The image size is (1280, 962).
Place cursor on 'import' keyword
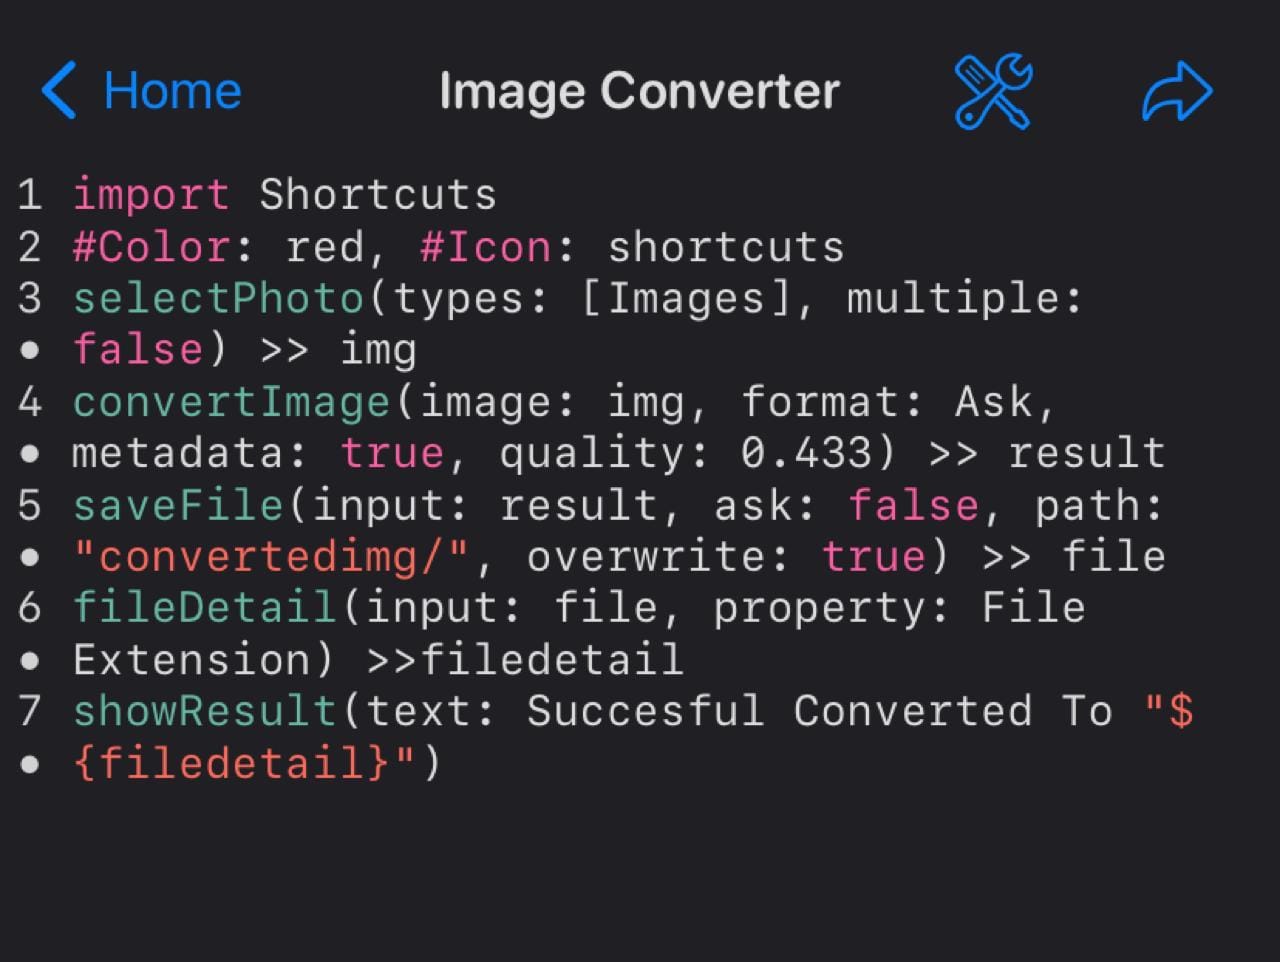point(151,194)
